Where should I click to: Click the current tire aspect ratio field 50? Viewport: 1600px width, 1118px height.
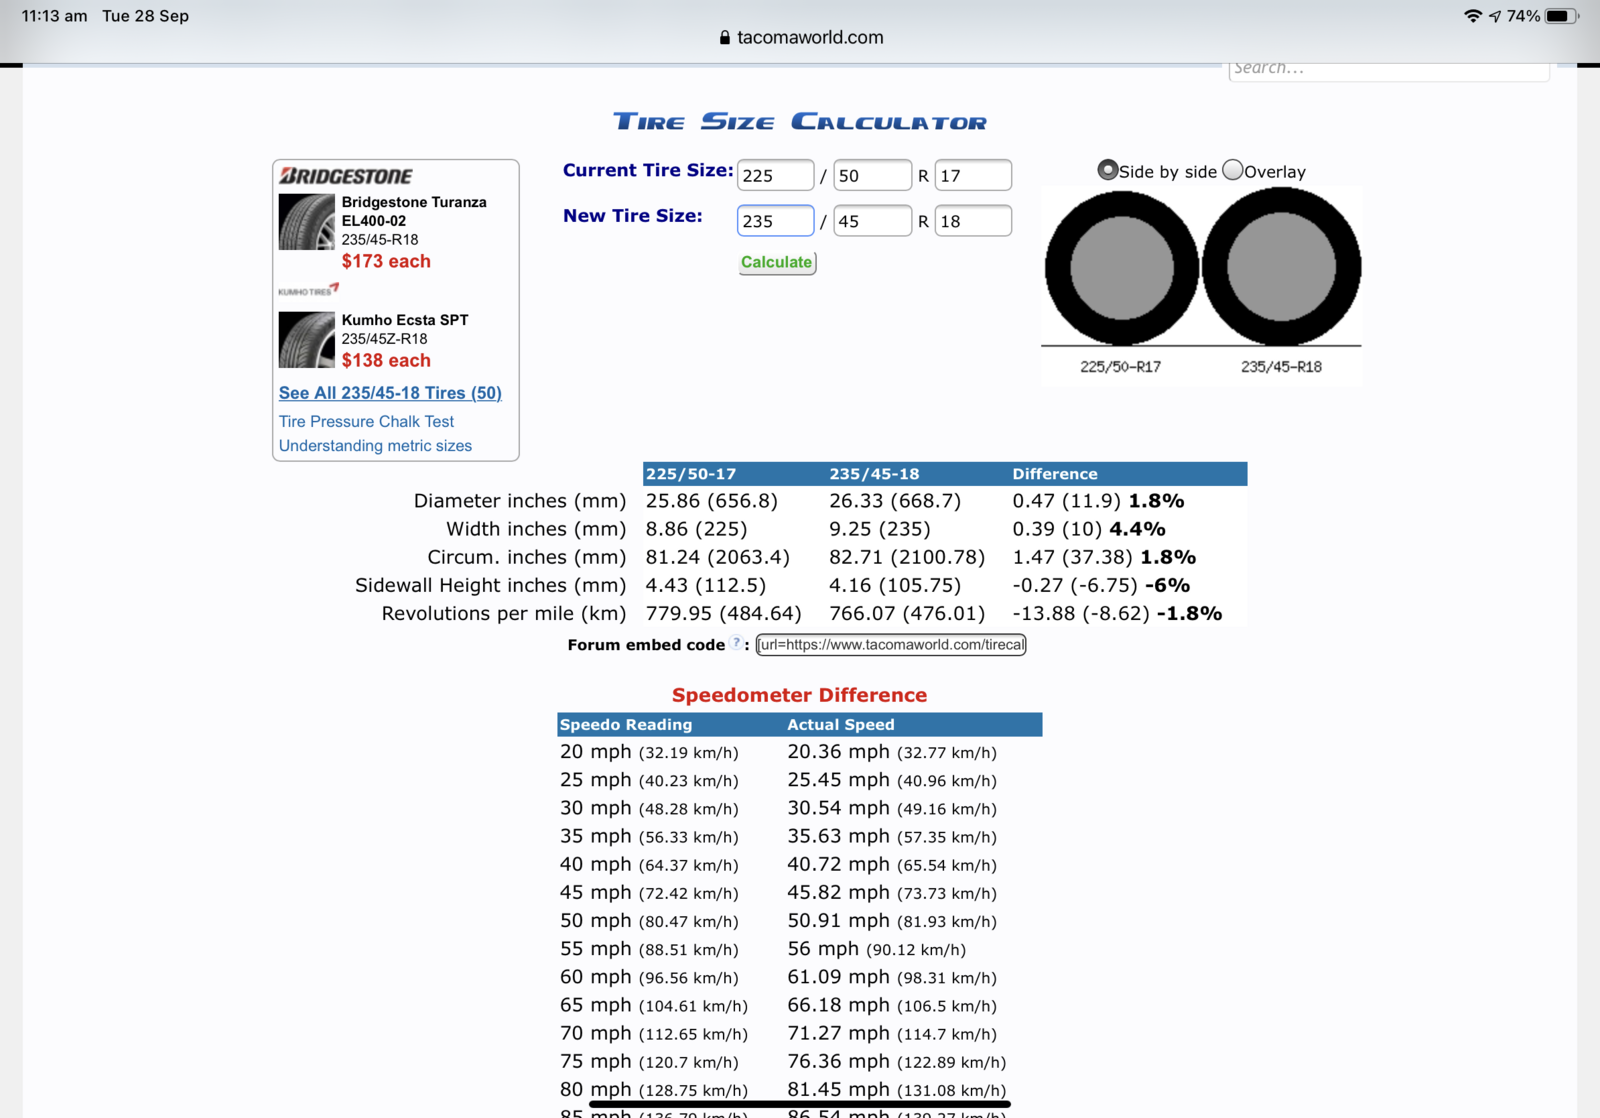pyautogui.click(x=872, y=176)
